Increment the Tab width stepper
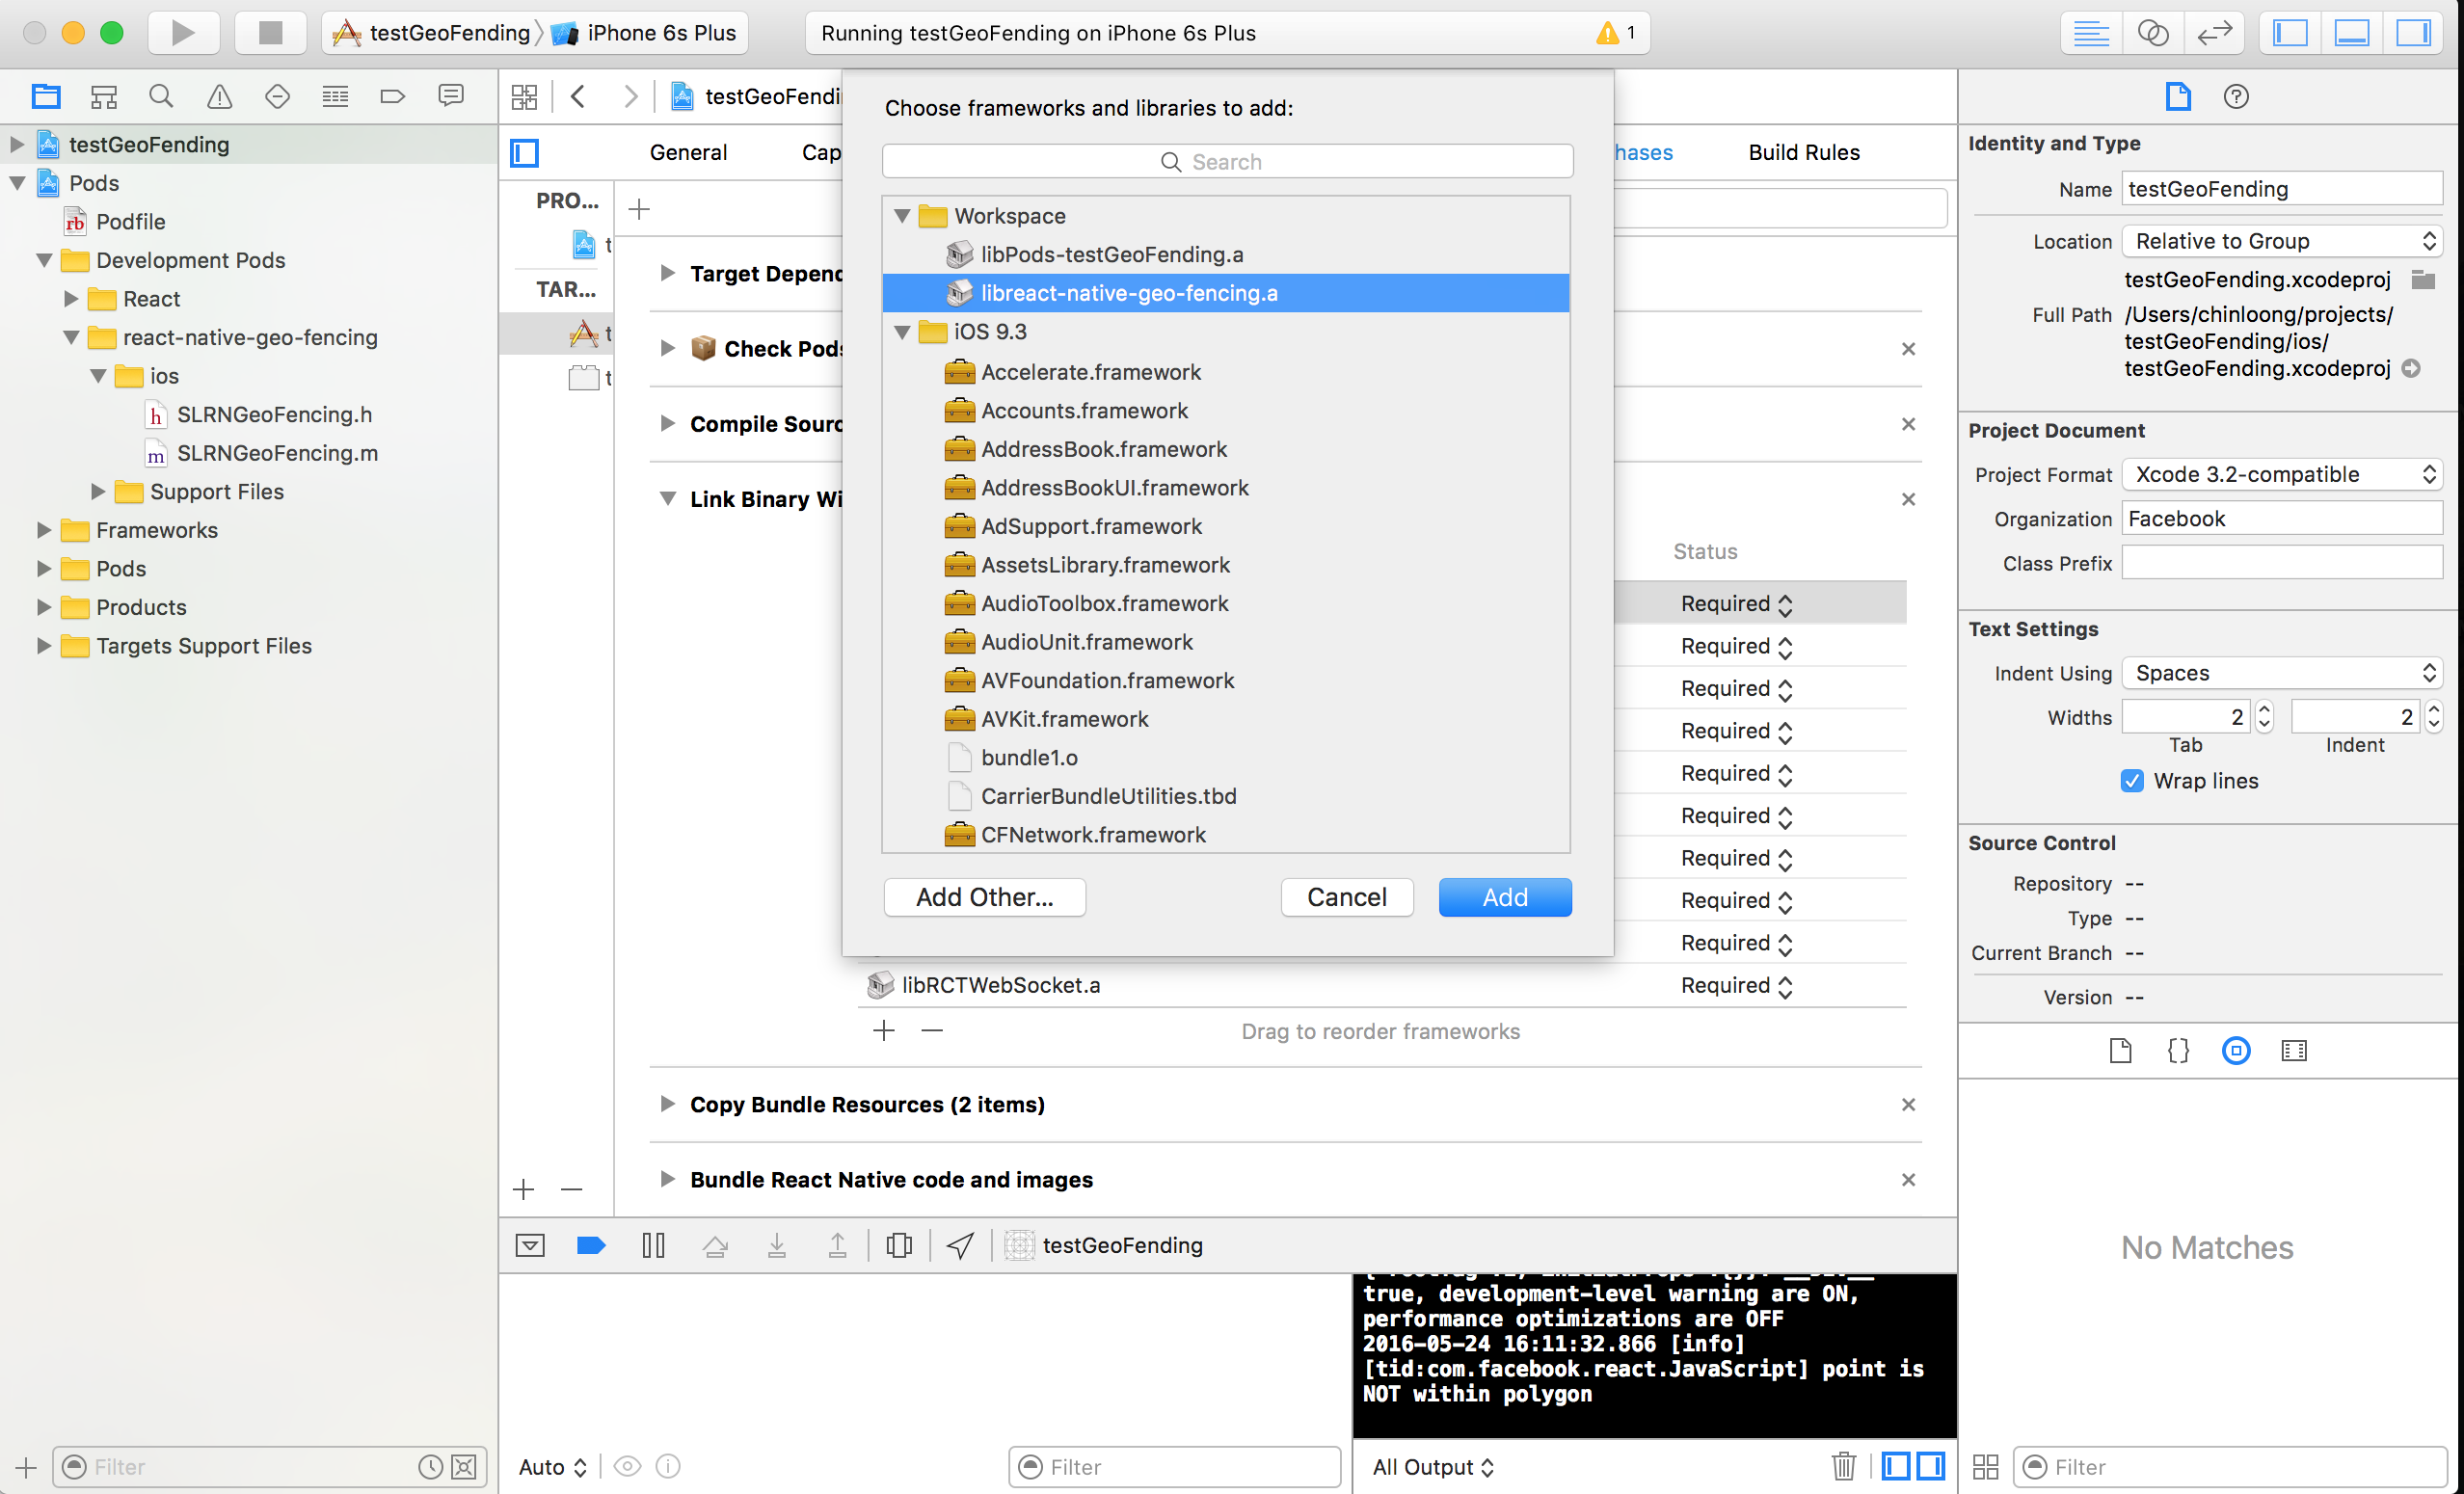 coord(2265,709)
